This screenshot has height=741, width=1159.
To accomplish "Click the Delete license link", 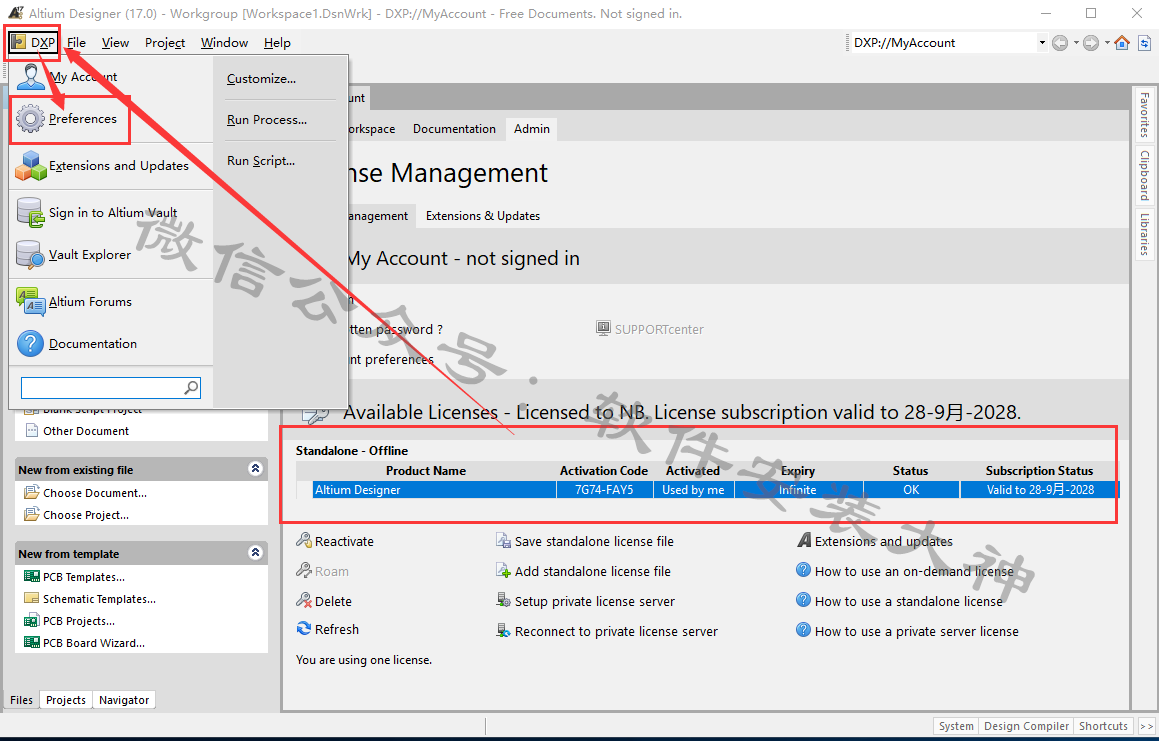I will [333, 601].
